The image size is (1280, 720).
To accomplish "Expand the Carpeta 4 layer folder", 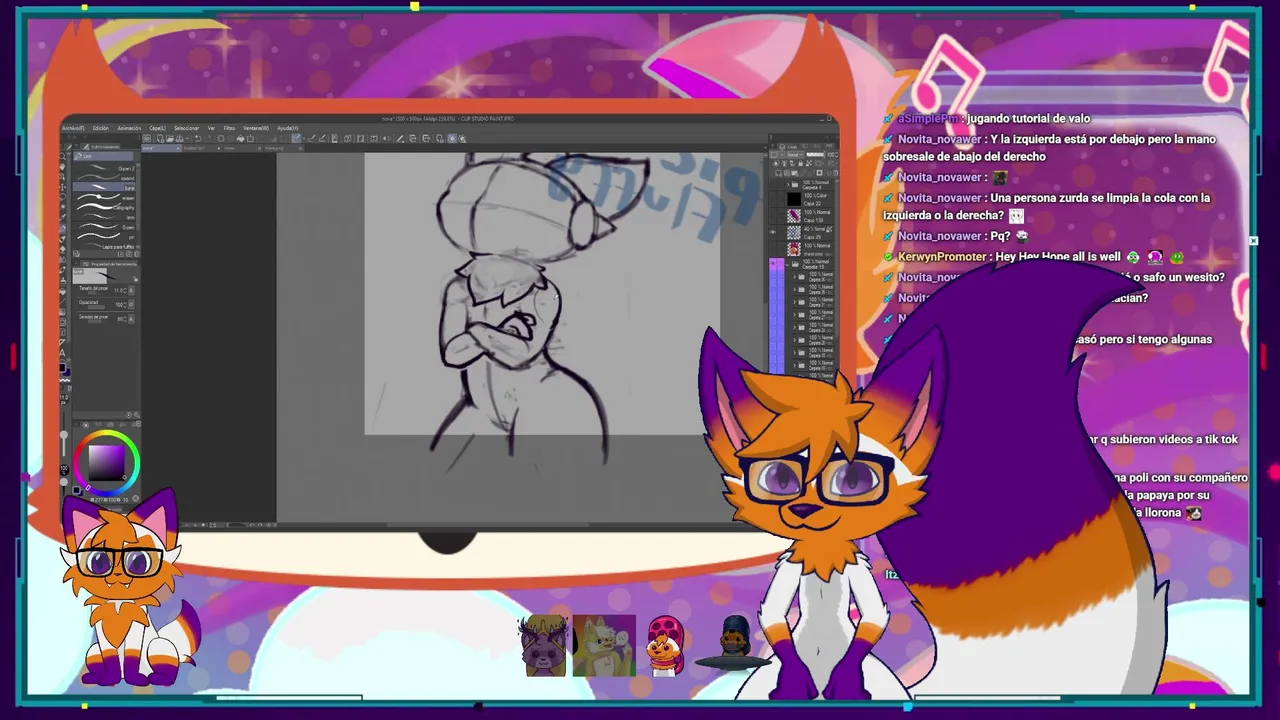I will tap(788, 185).
